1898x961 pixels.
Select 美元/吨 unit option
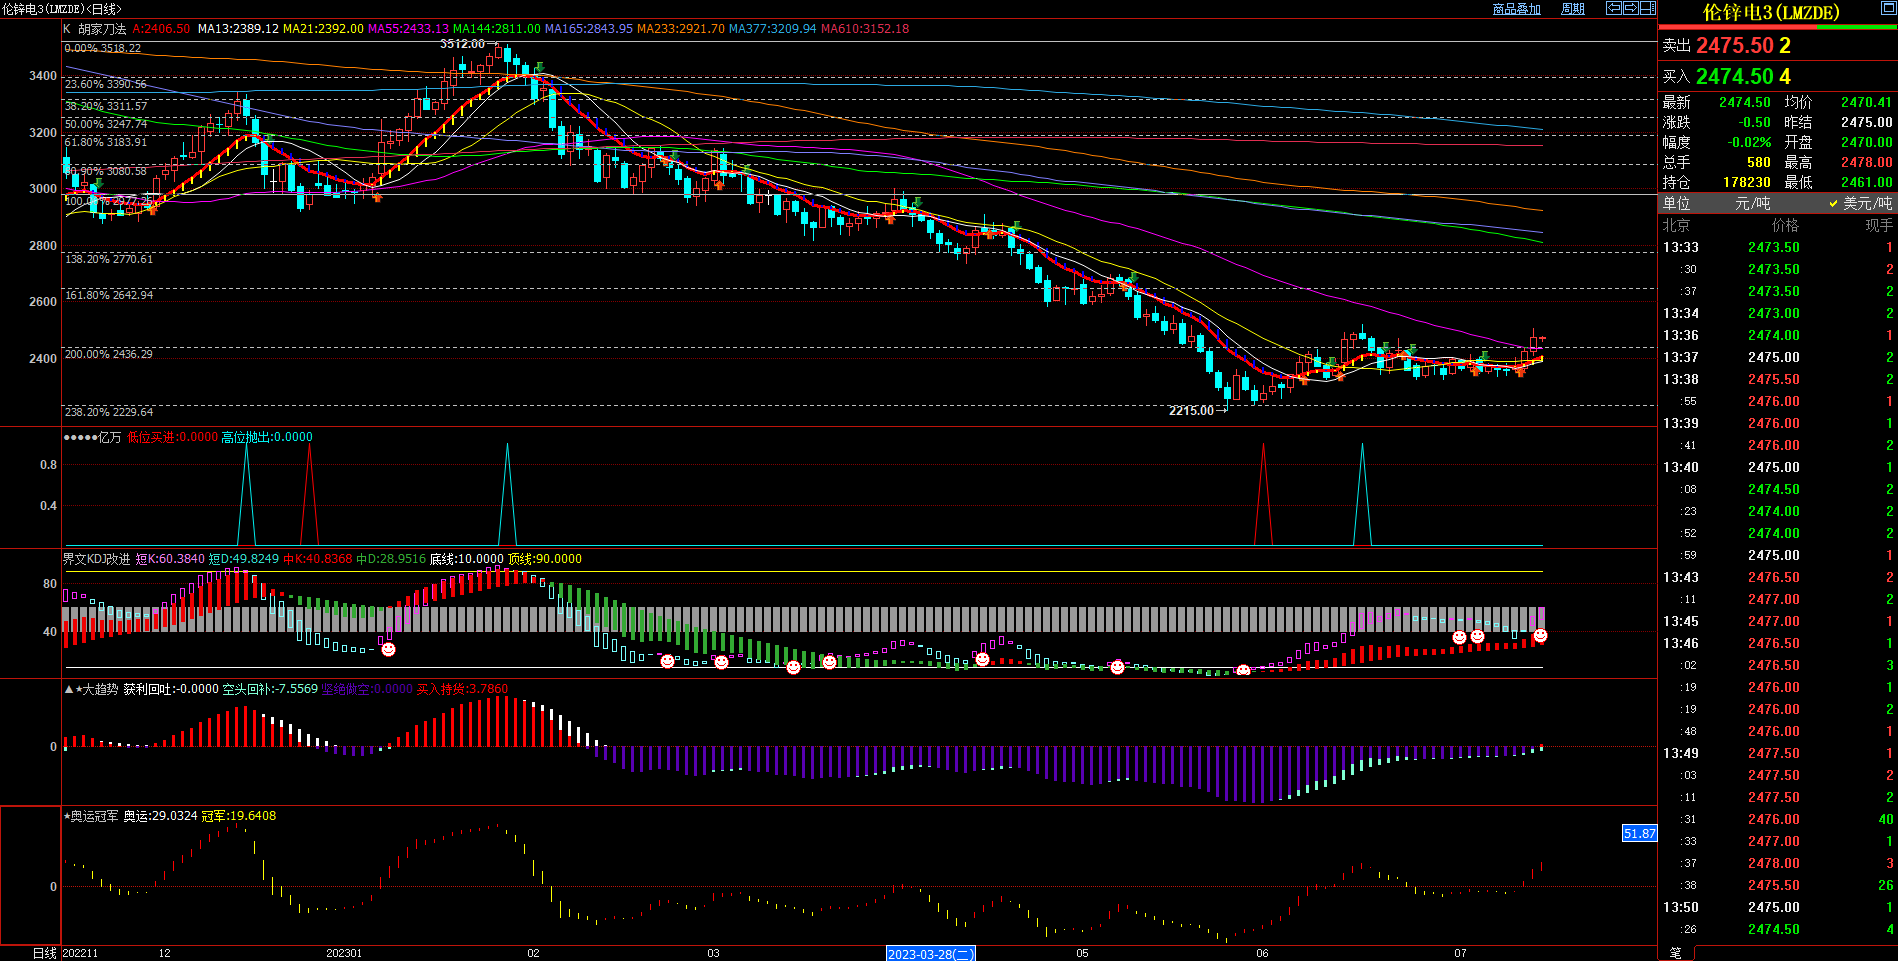pyautogui.click(x=1866, y=203)
